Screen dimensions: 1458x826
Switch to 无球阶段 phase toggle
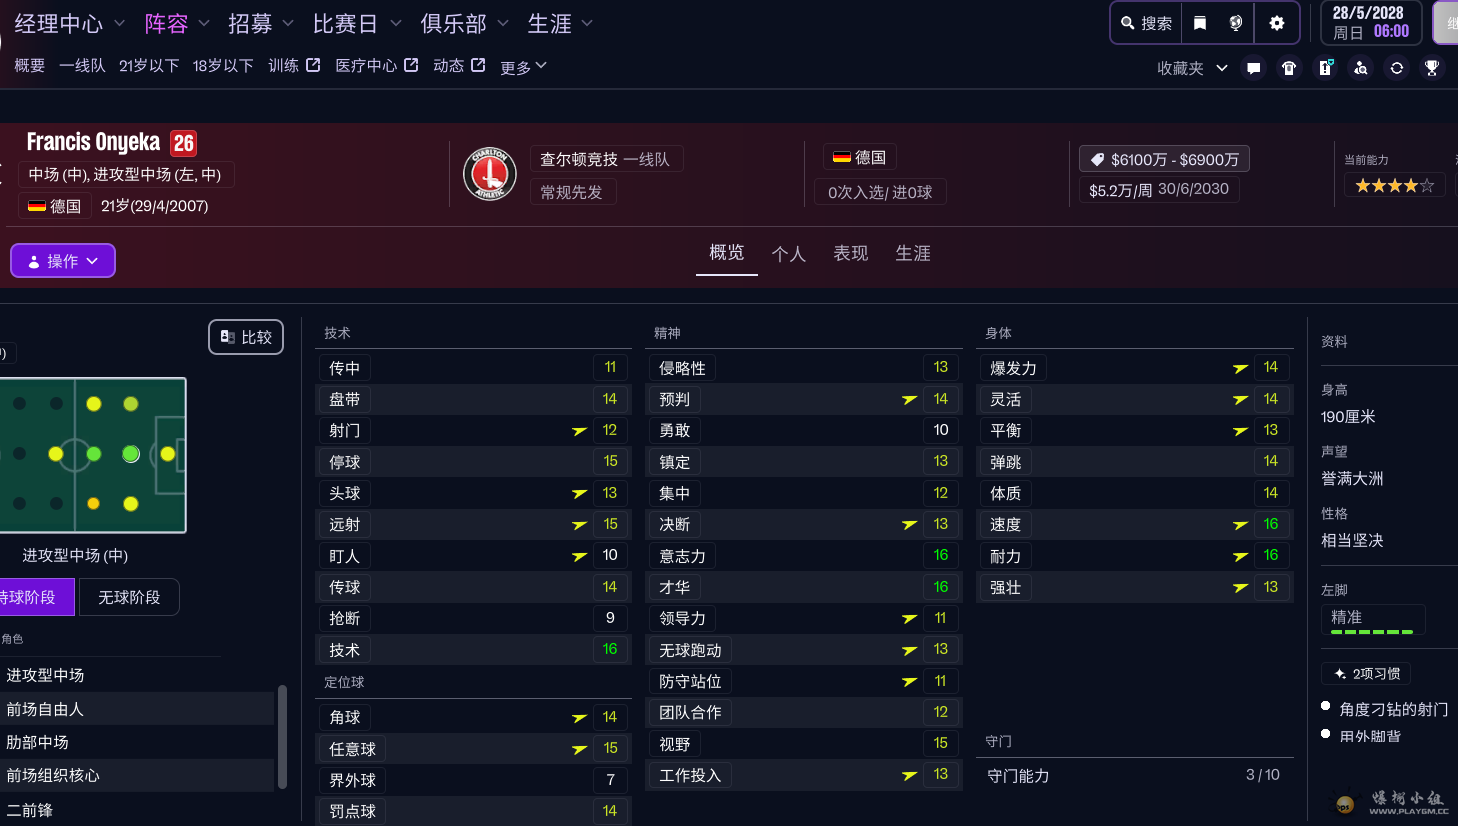pyautogui.click(x=129, y=597)
